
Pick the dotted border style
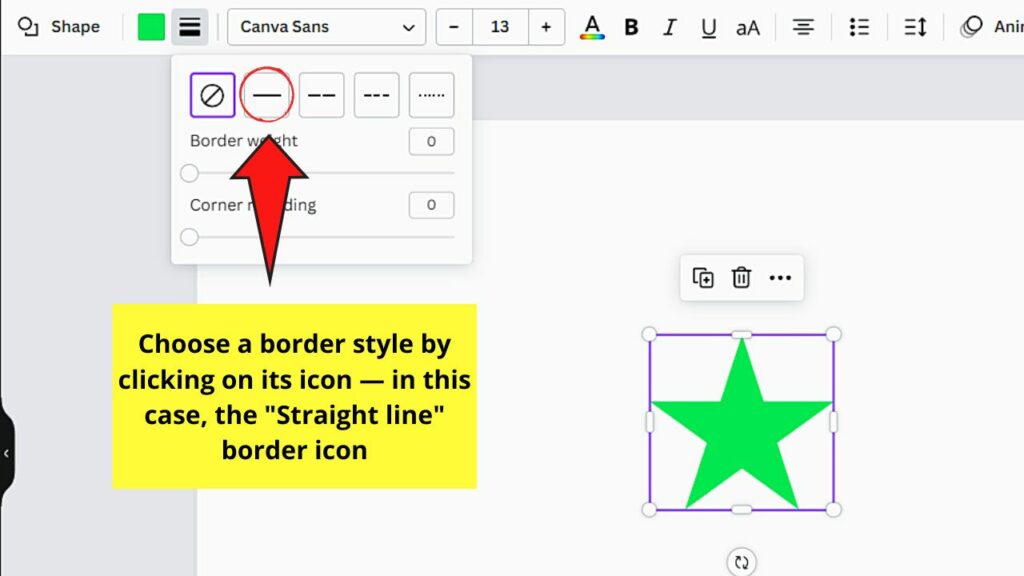432,94
